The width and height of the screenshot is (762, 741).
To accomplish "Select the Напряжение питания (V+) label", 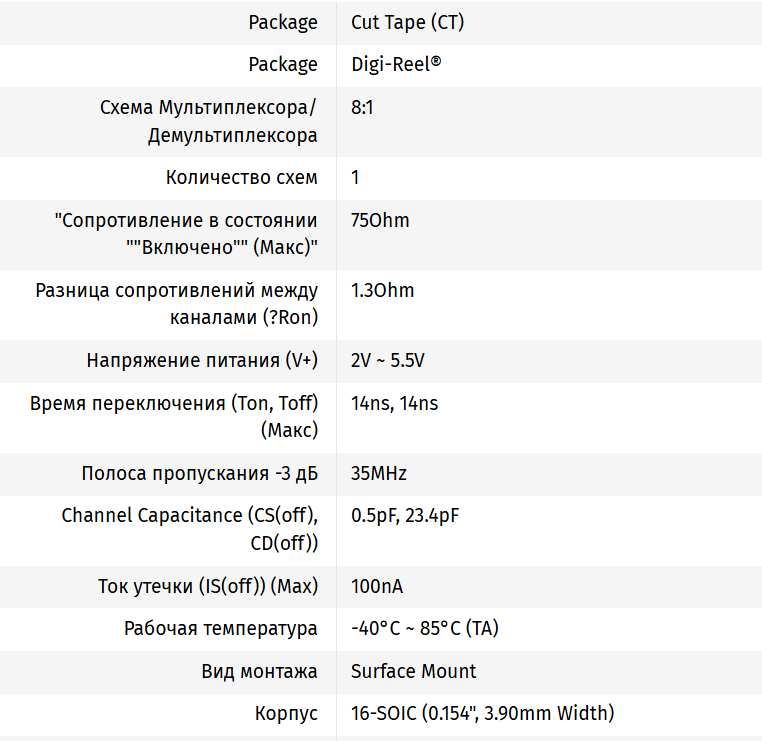I will coord(202,361).
